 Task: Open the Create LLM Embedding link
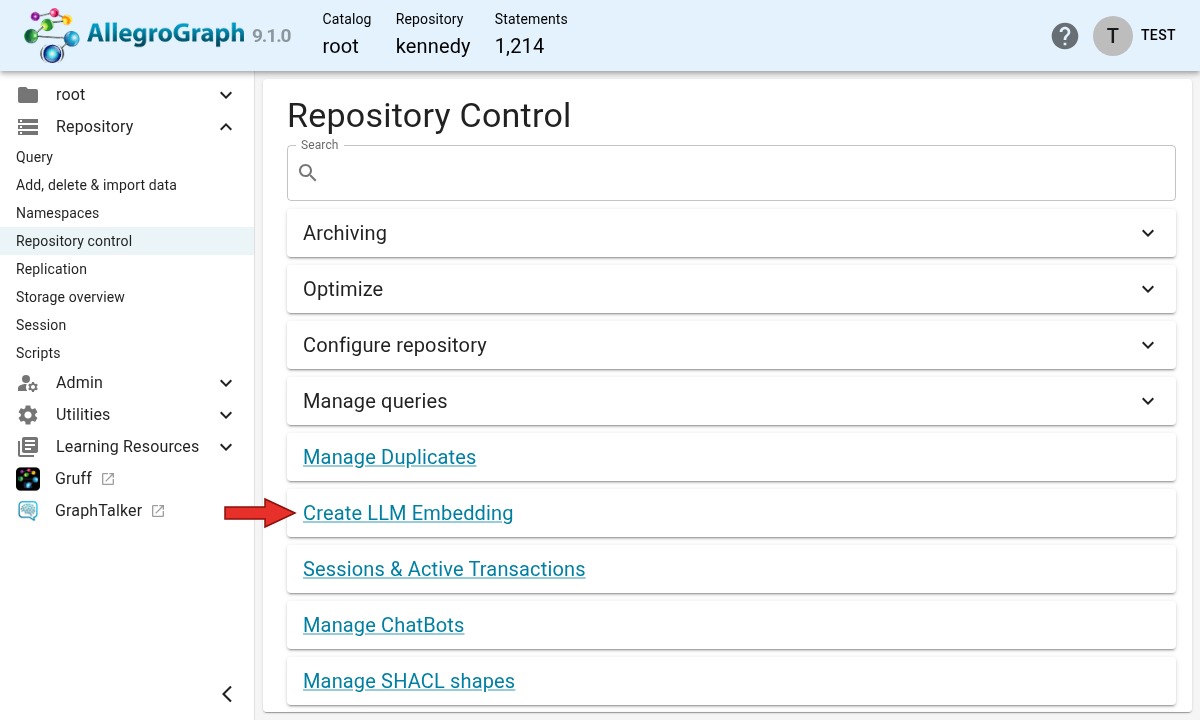point(408,513)
